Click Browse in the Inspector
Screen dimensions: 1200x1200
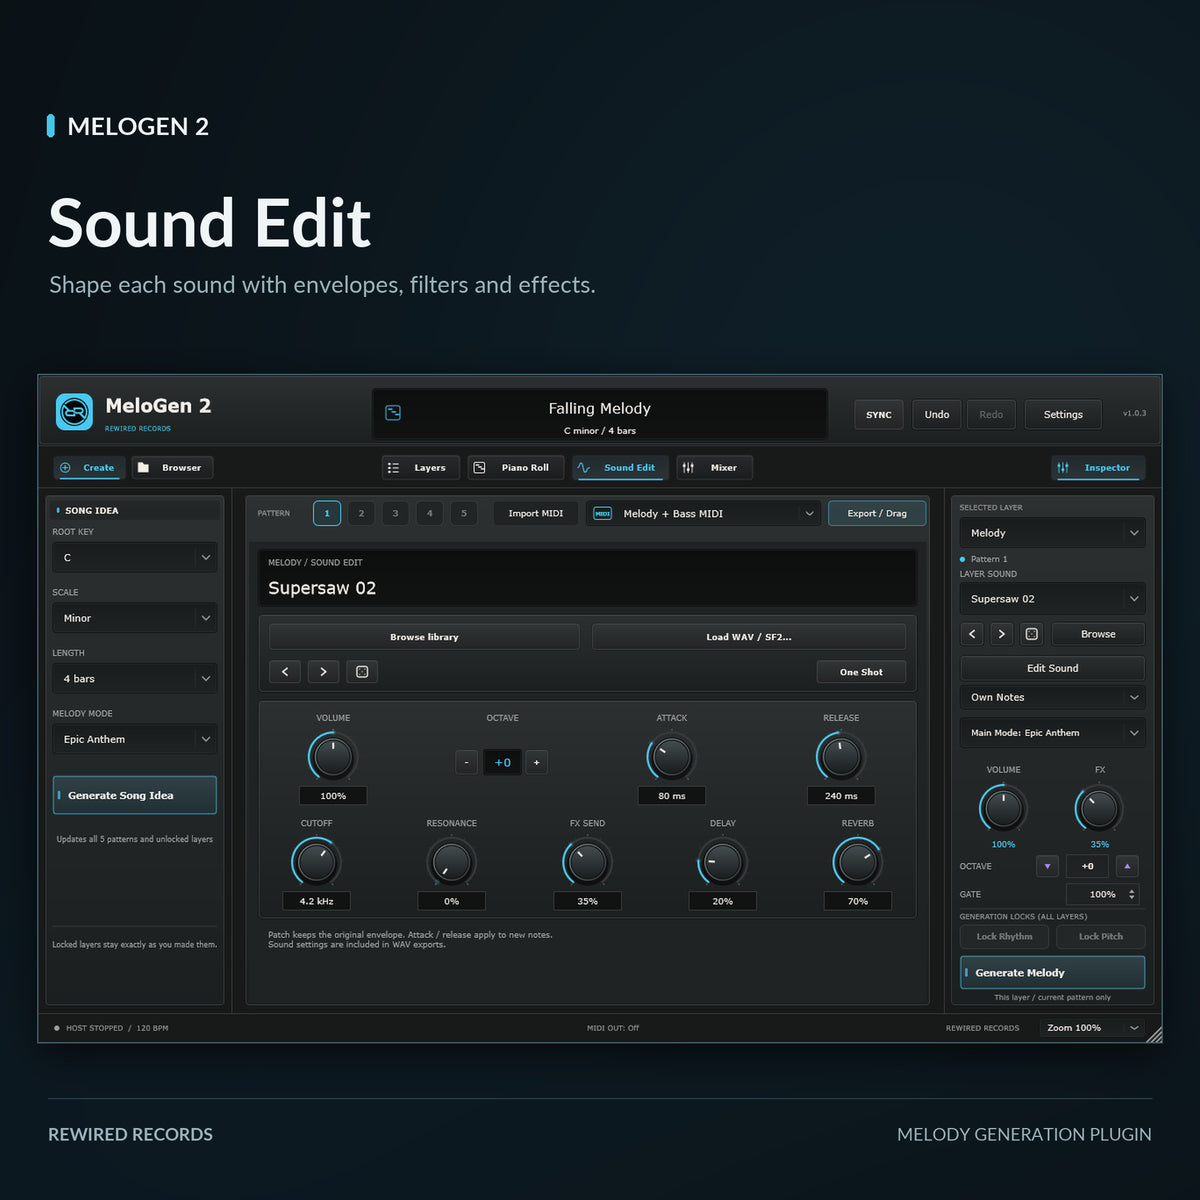[1098, 634]
